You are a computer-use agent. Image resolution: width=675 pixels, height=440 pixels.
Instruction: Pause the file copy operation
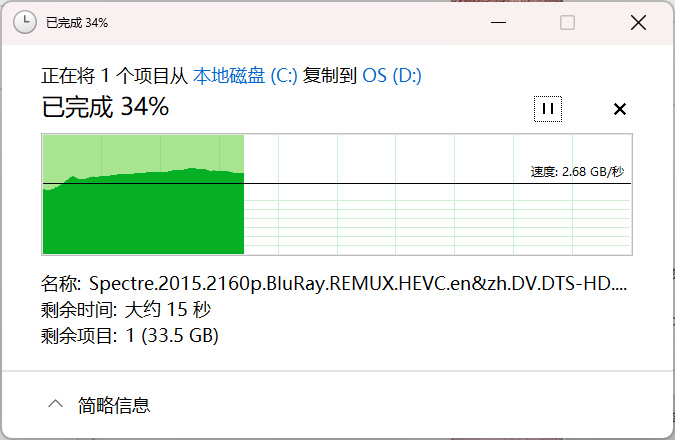(x=548, y=109)
